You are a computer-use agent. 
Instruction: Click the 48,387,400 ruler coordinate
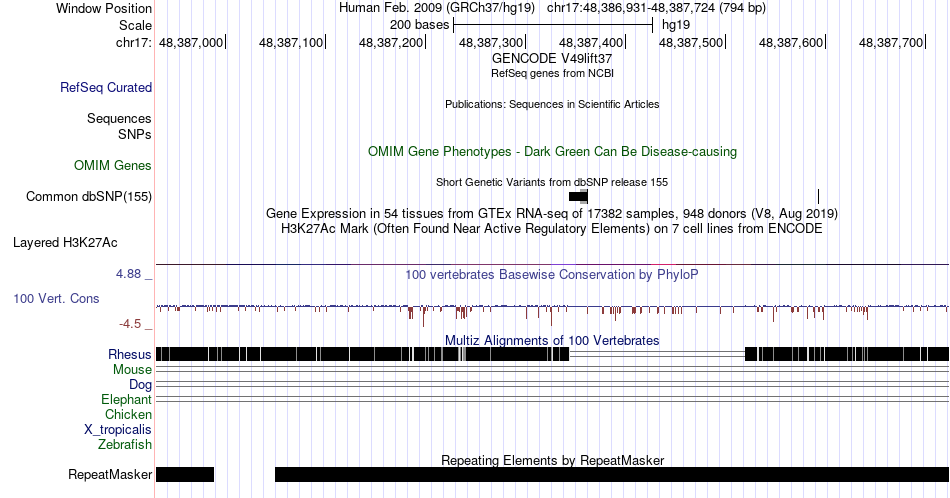pyautogui.click(x=591, y=42)
